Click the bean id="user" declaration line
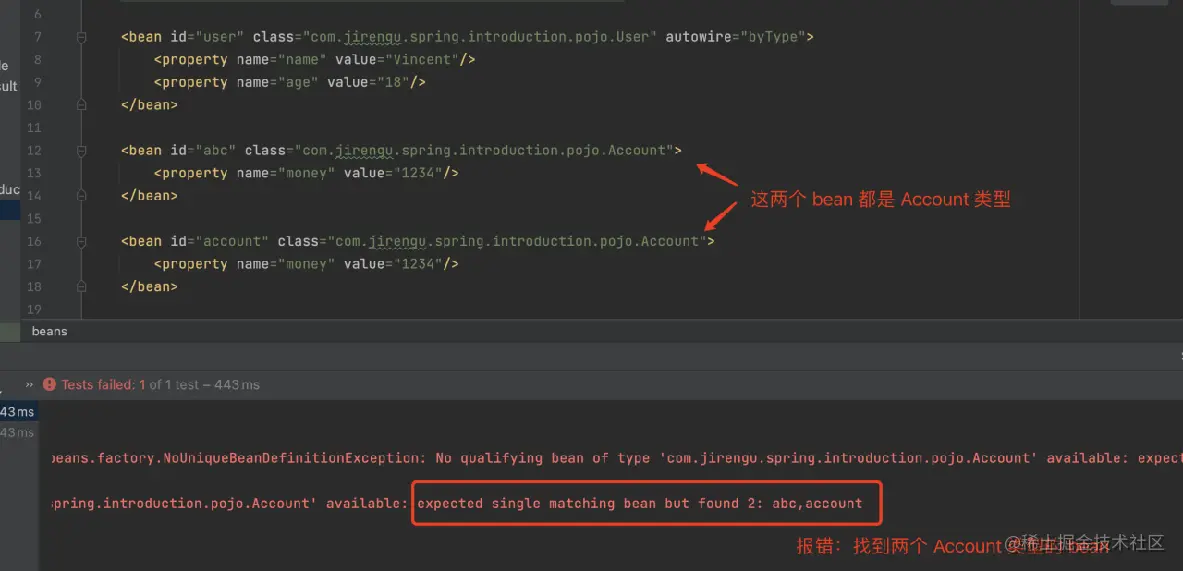Screen dimensions: 1184x572 (467, 37)
